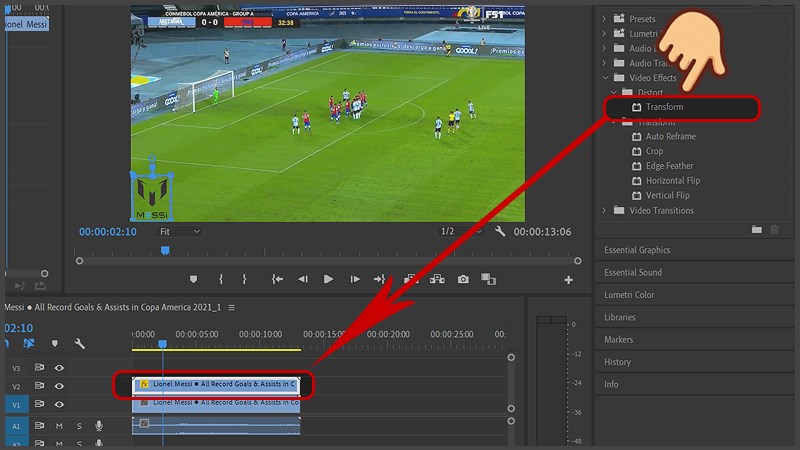The height and width of the screenshot is (450, 800).
Task: Click the Messi logo graphic in Program monitor
Action: point(152,196)
